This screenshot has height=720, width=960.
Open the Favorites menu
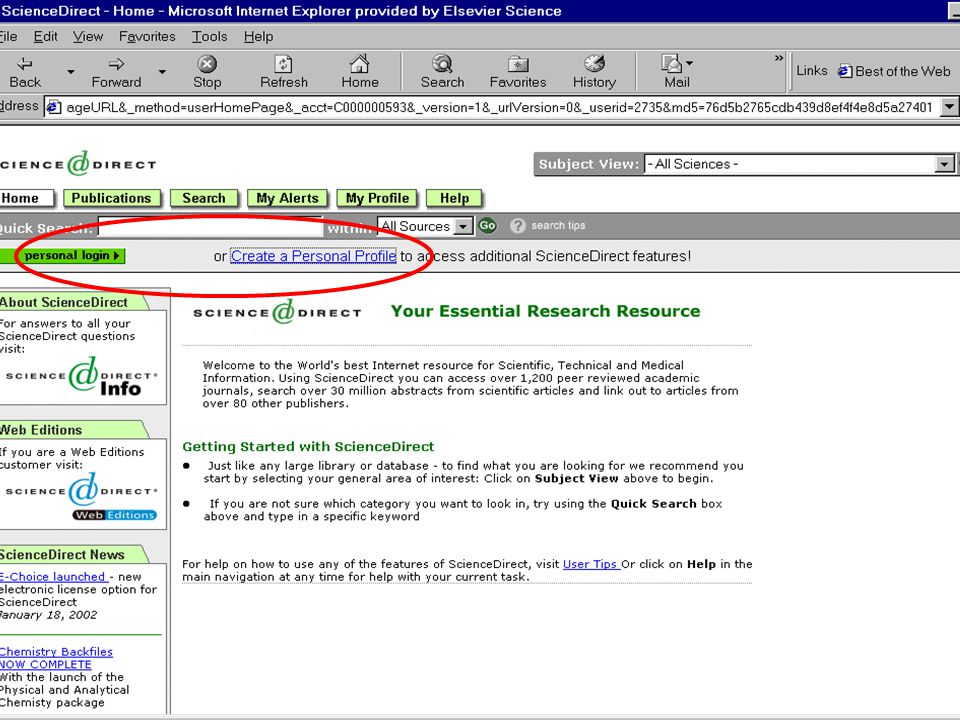click(x=147, y=37)
